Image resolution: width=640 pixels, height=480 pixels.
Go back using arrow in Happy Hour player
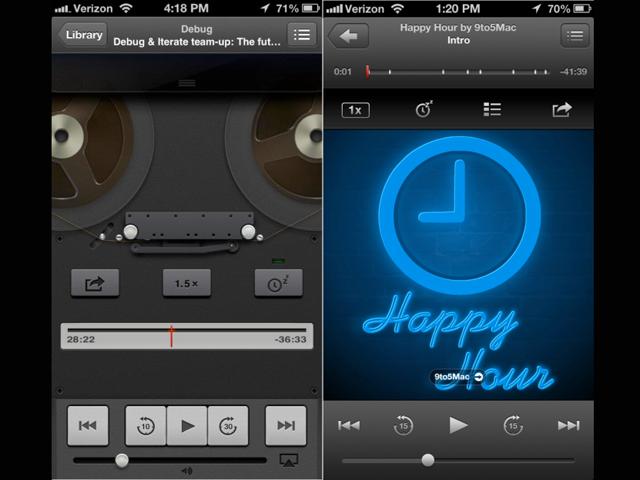348,36
